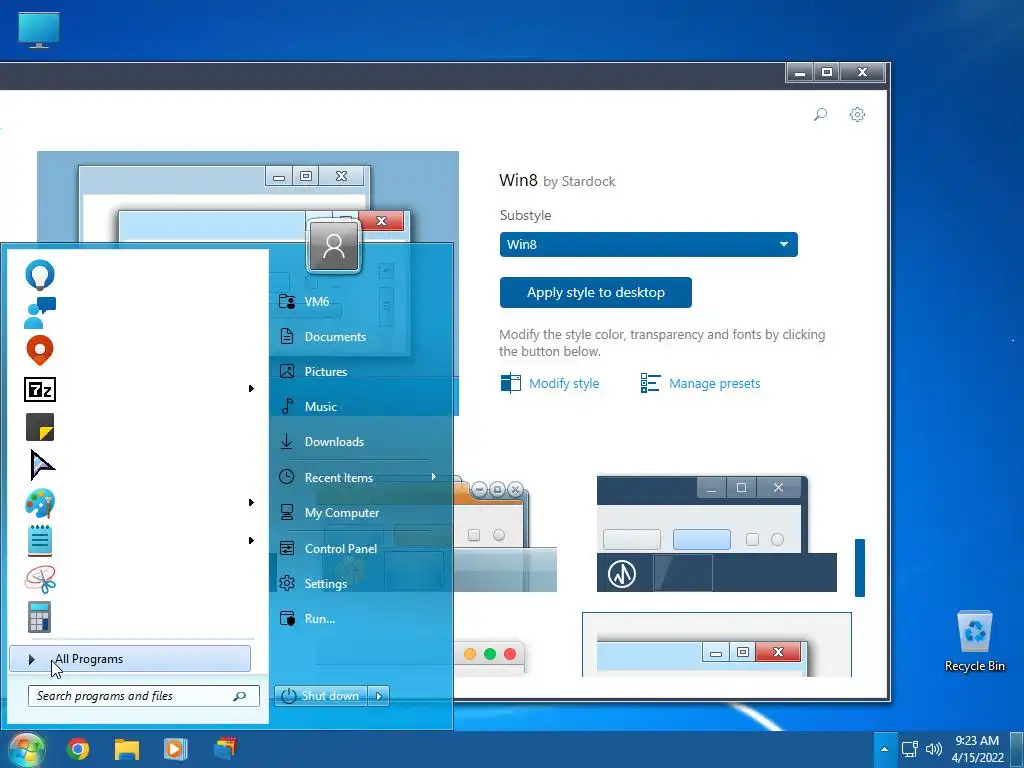Viewport: 1024px width, 768px height.
Task: Click the Manage presets link
Action: [x=714, y=383]
